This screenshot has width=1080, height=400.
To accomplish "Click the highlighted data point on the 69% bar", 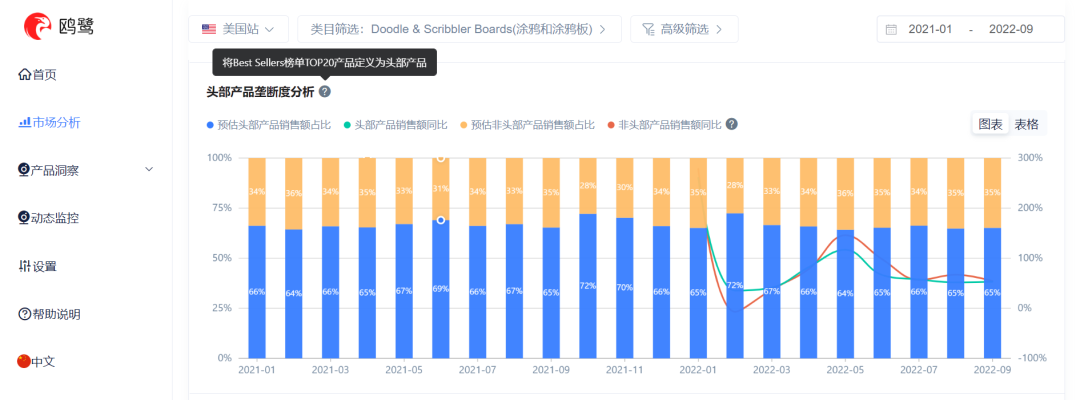I will (441, 220).
